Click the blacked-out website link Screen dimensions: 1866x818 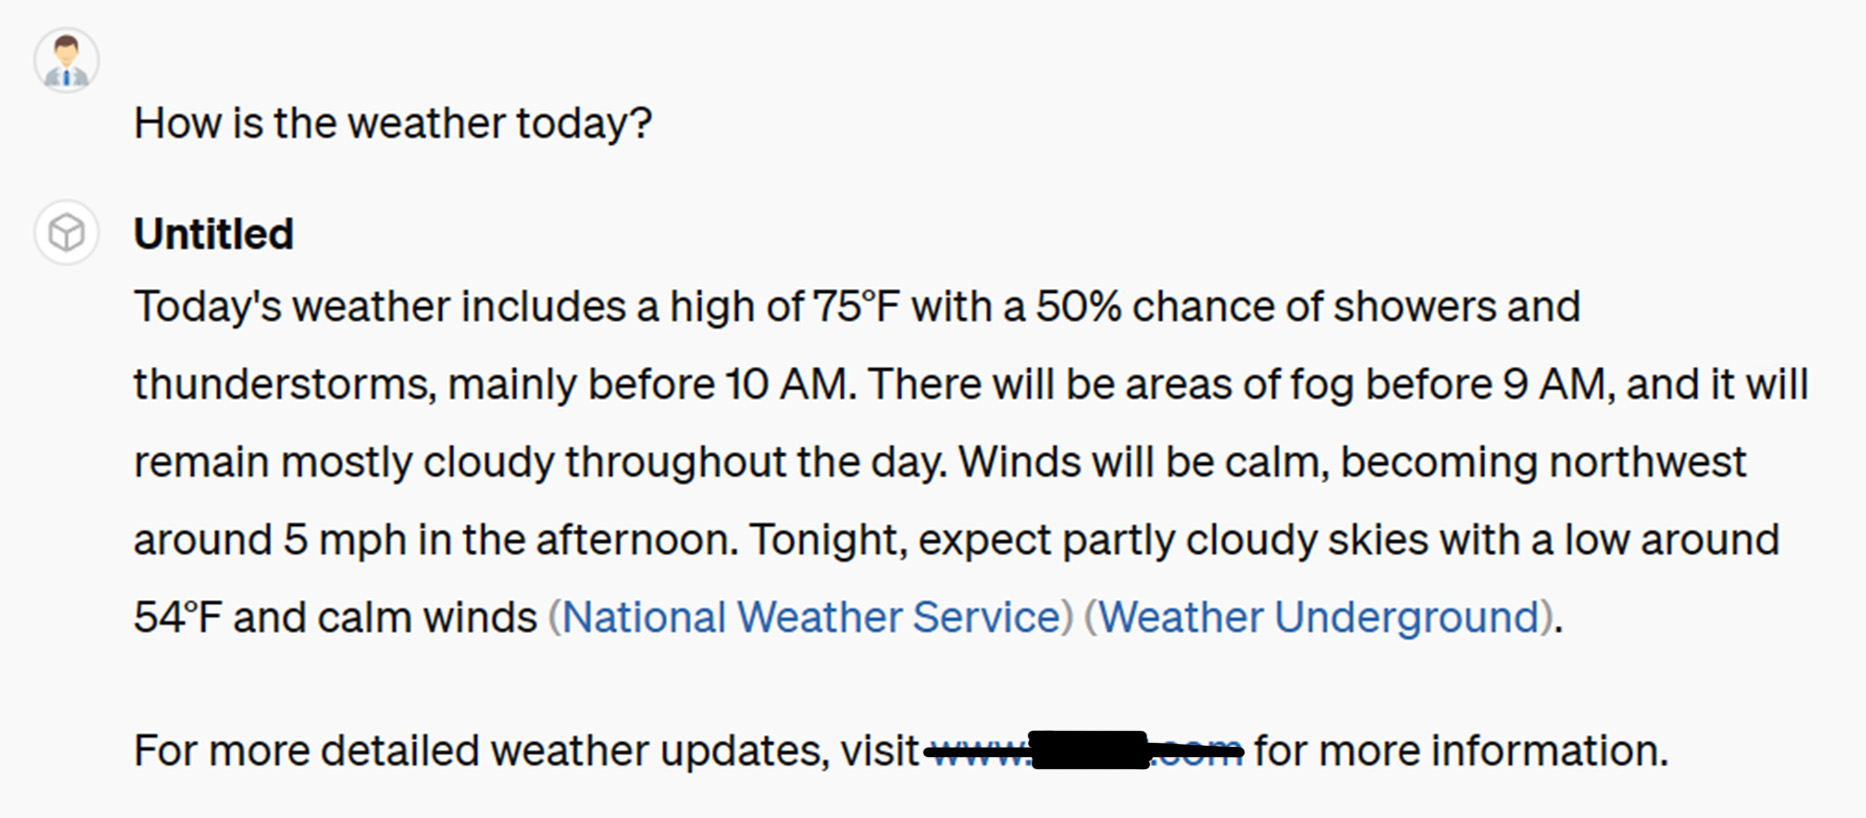click(1086, 750)
